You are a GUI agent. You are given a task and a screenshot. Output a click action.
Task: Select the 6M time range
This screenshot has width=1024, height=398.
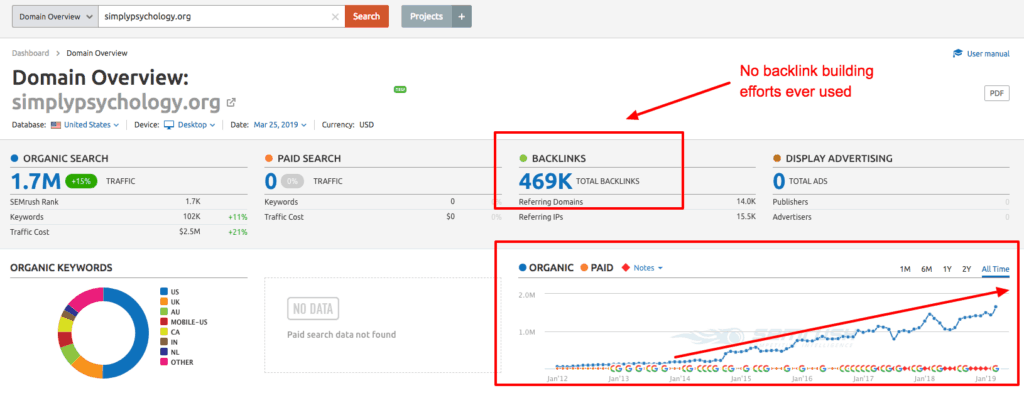point(926,269)
